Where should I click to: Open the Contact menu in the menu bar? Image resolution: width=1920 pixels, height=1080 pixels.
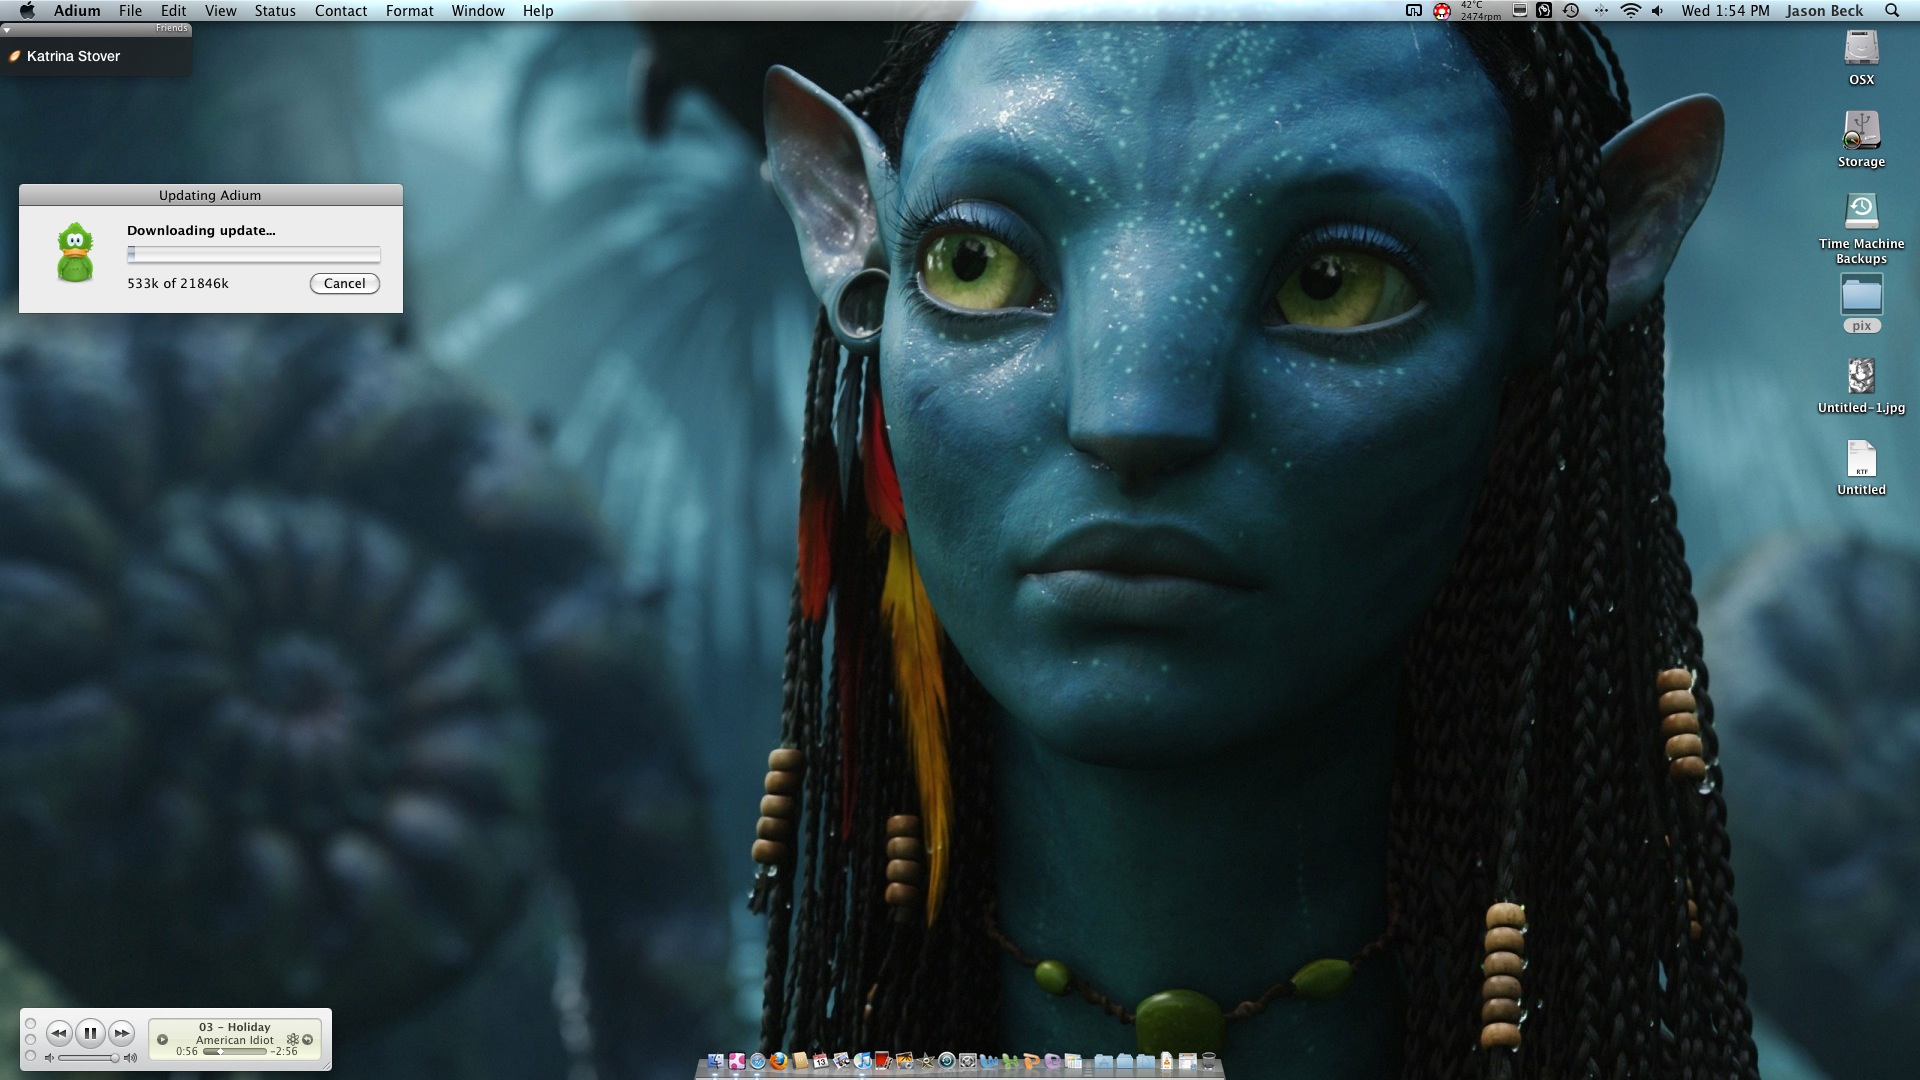coord(340,11)
